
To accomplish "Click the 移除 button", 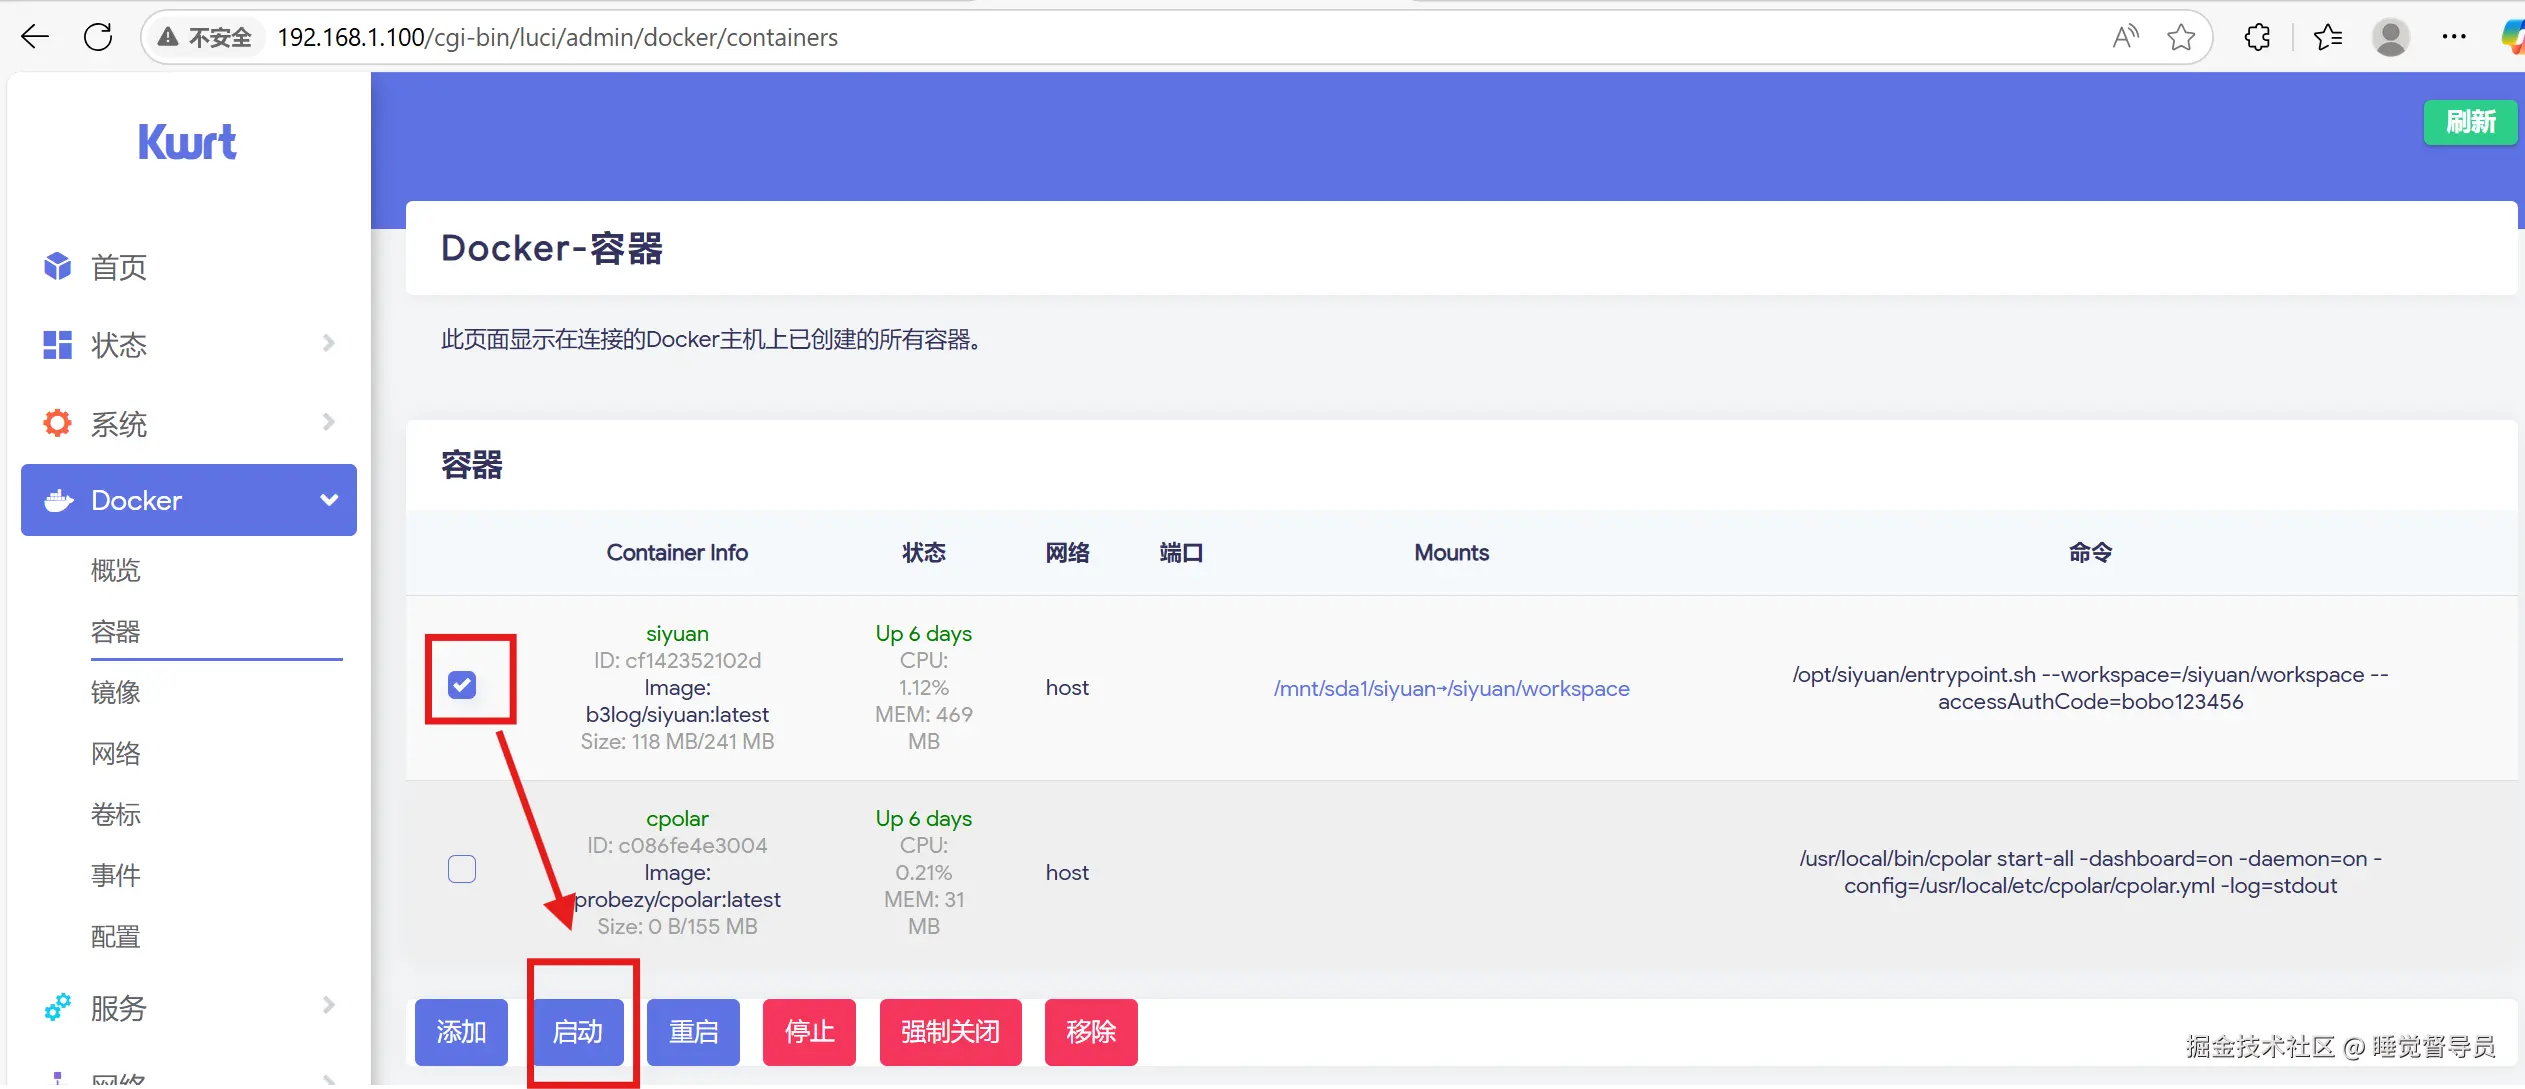I will 1091,1031.
